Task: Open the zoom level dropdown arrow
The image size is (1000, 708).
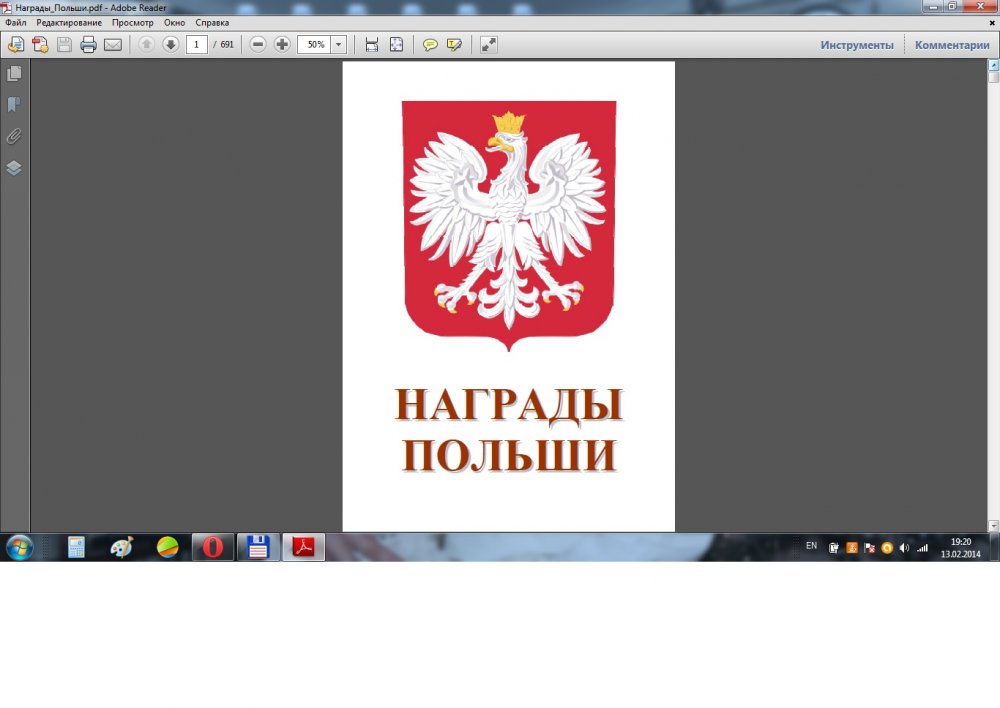Action: click(339, 45)
